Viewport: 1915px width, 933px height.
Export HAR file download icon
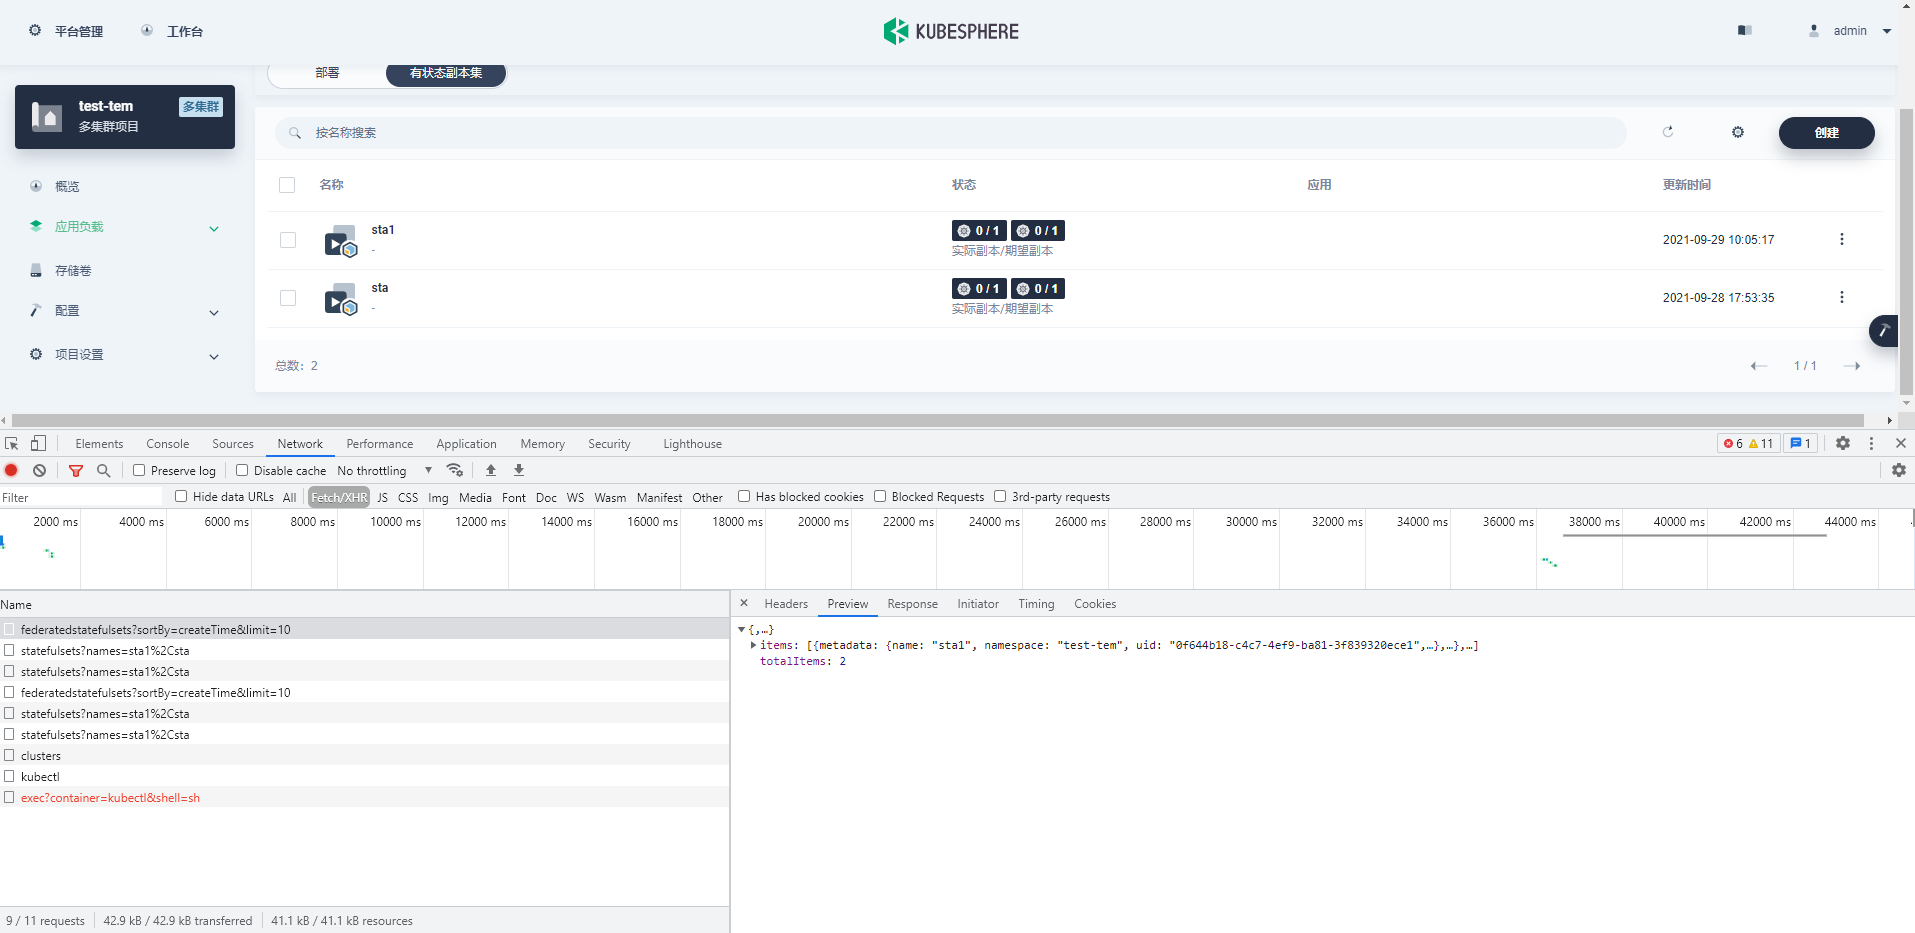(519, 470)
